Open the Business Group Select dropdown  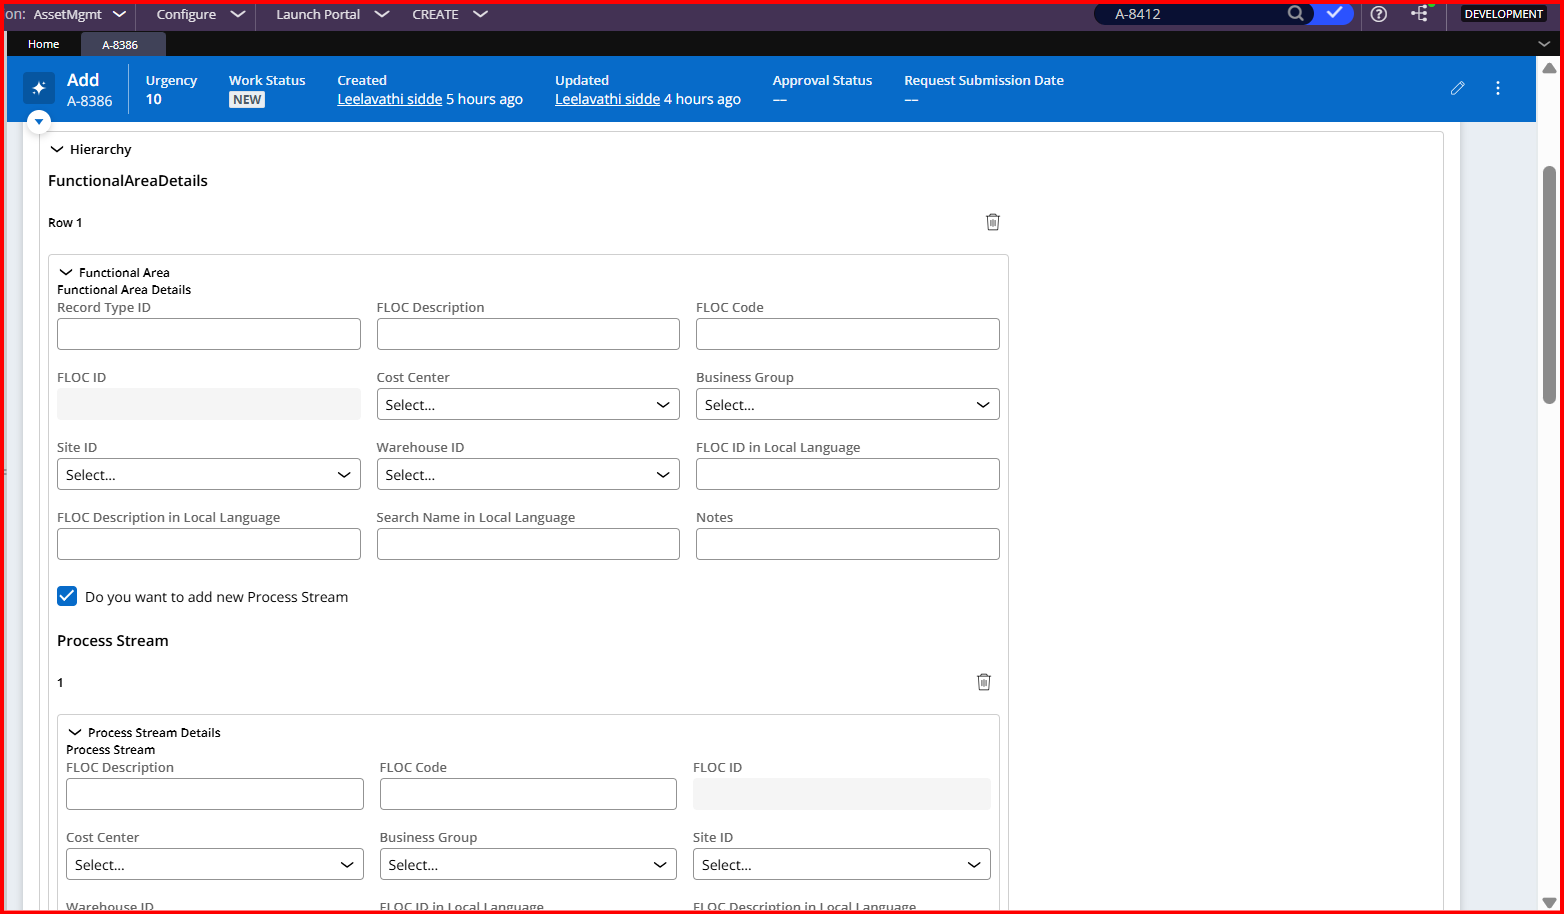pos(846,404)
